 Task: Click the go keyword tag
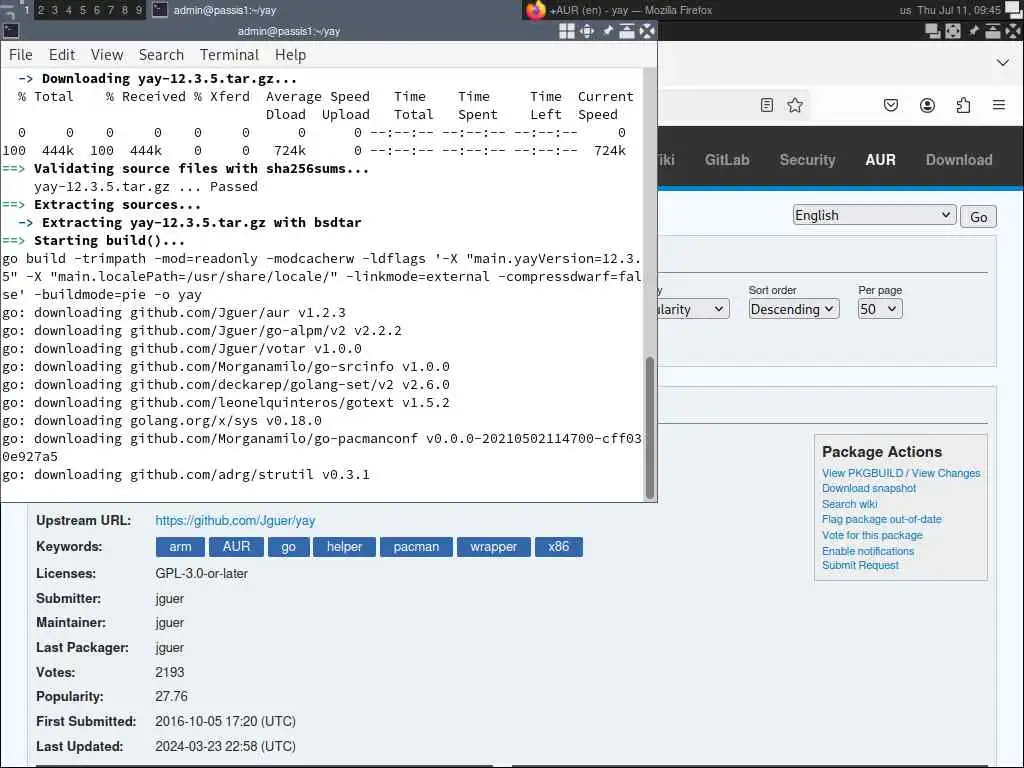pos(288,547)
